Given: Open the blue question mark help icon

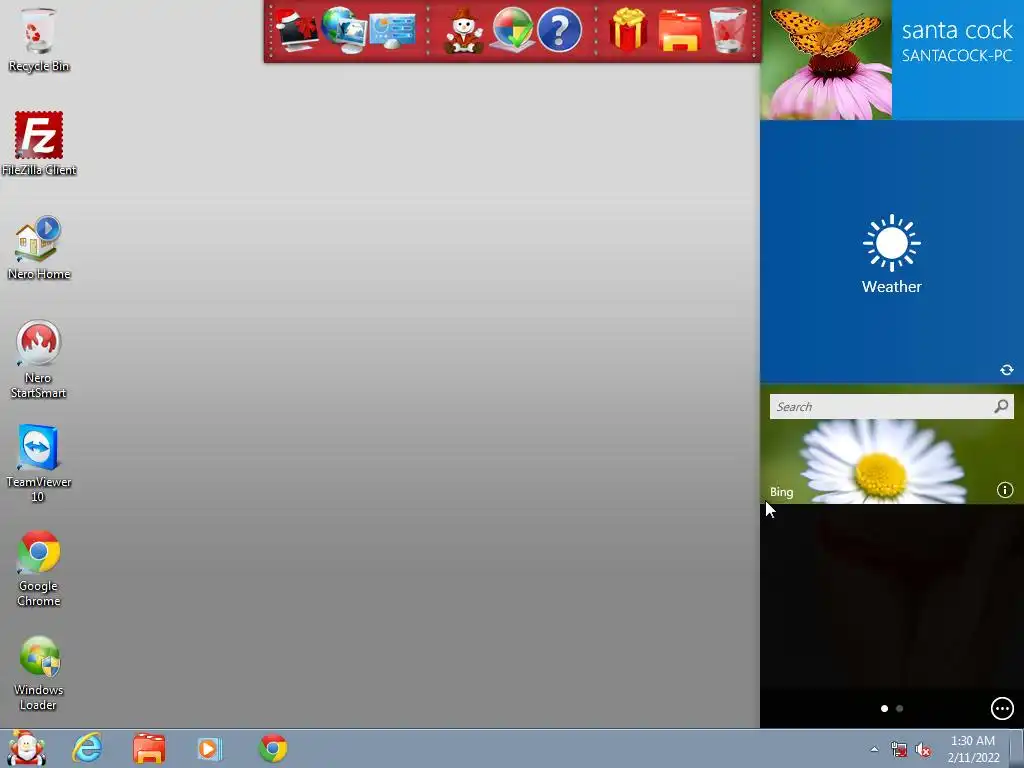Looking at the screenshot, I should pos(560,30).
